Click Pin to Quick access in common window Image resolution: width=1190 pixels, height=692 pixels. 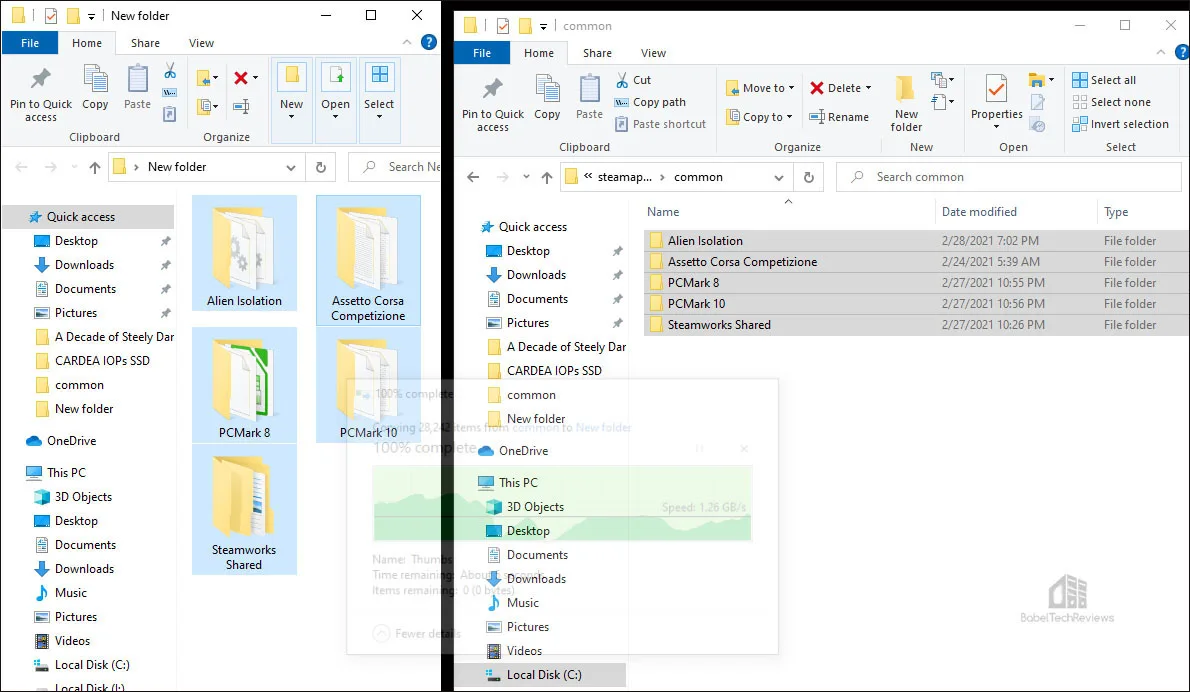click(493, 105)
